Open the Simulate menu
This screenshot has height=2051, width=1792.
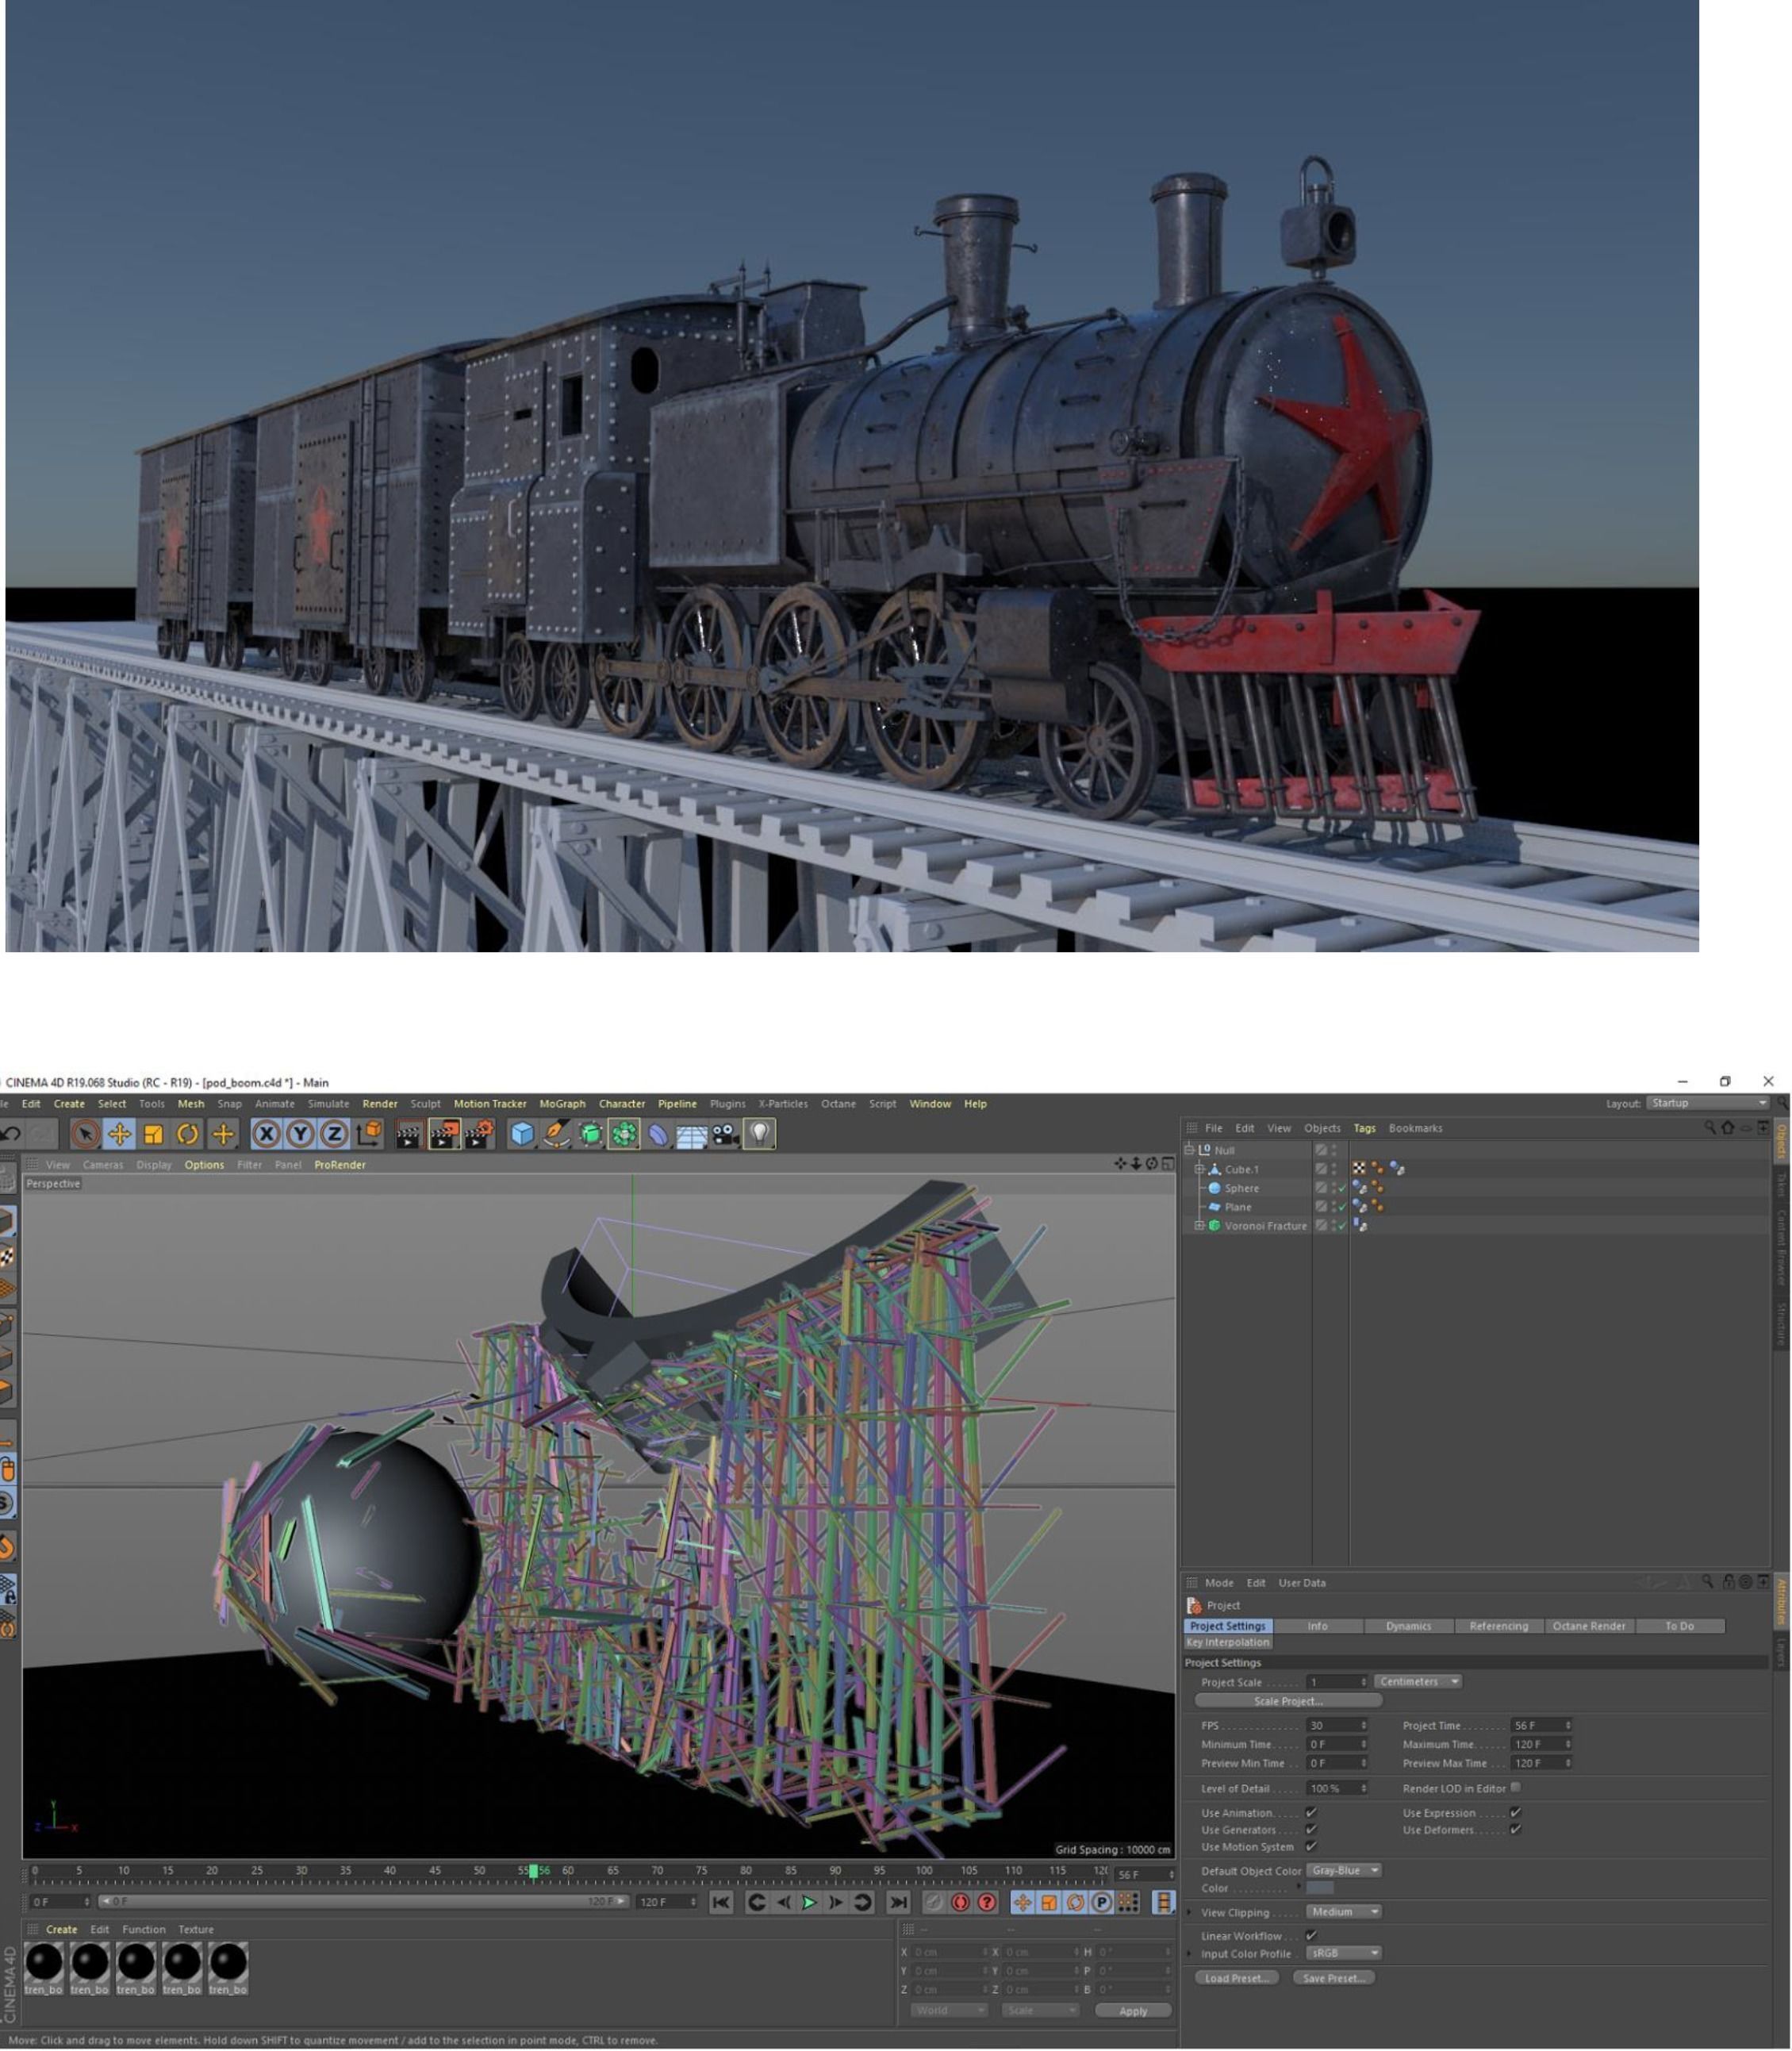click(x=328, y=1104)
